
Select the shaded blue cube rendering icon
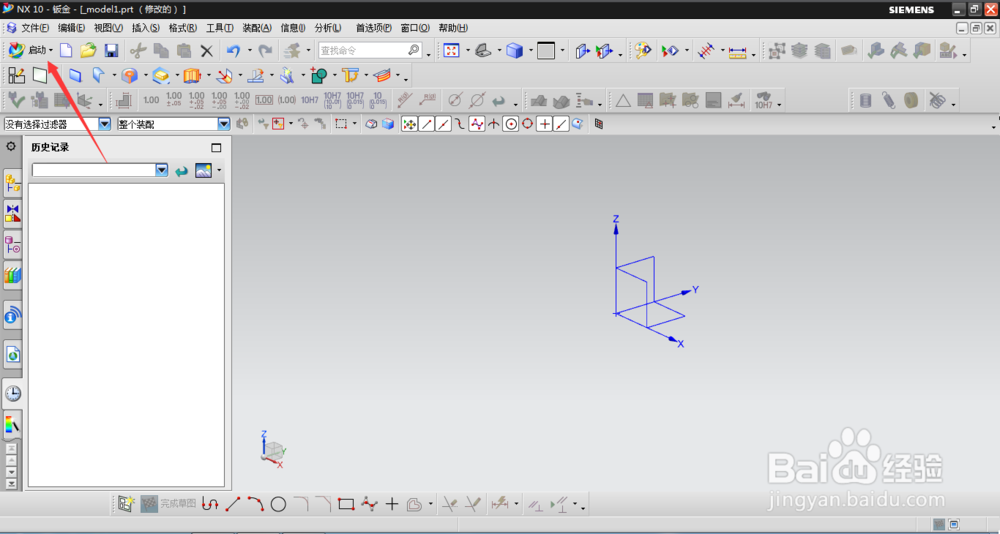tap(515, 50)
